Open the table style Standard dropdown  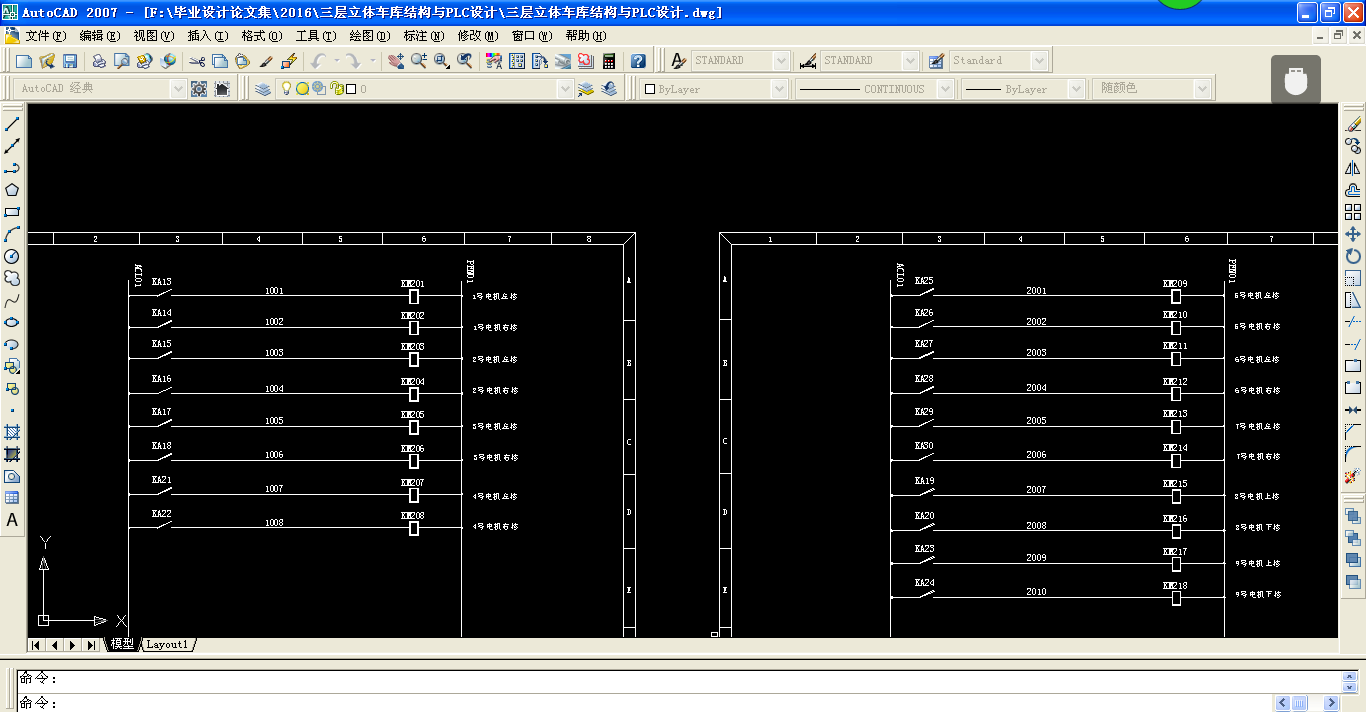tap(1039, 61)
